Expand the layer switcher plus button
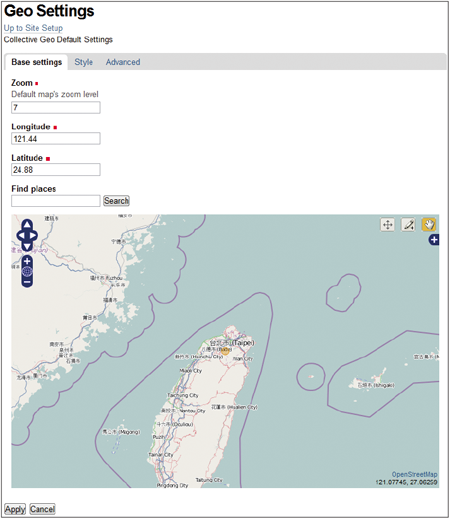This screenshot has width=450, height=519. coord(434,239)
